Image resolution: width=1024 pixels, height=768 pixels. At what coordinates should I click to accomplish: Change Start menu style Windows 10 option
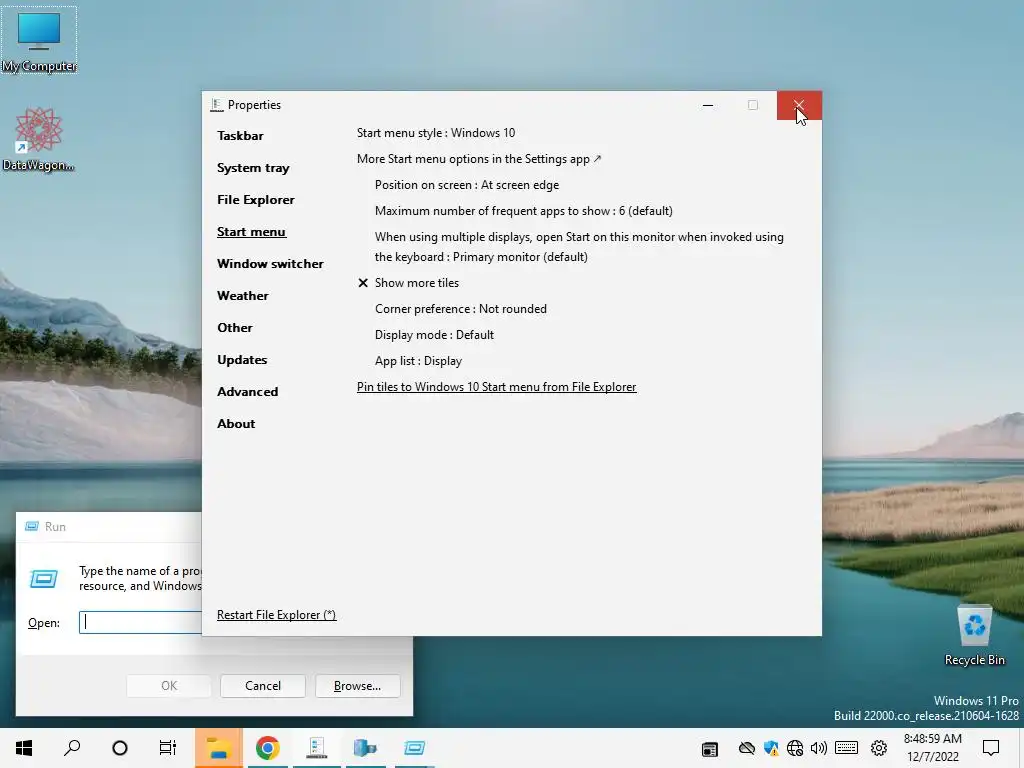coord(436,133)
